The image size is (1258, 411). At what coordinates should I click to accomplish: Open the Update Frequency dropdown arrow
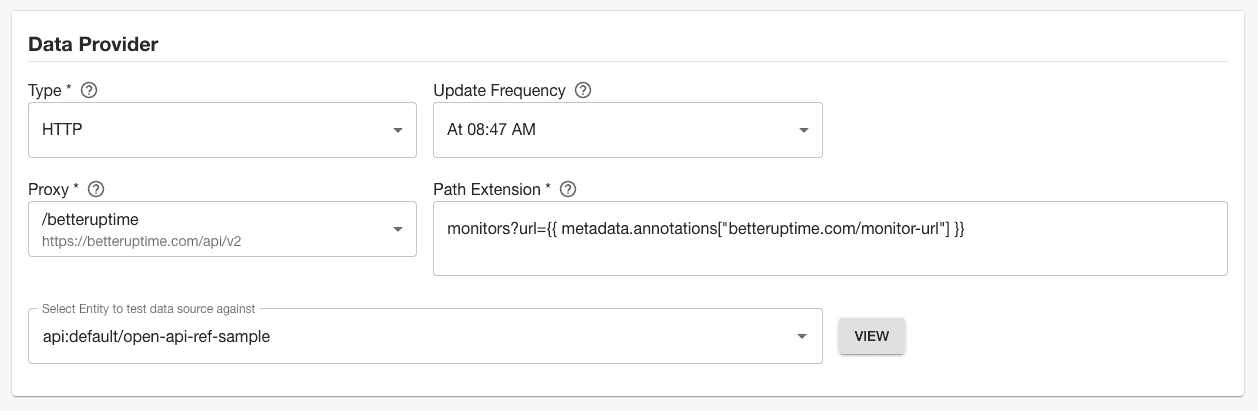tap(803, 130)
